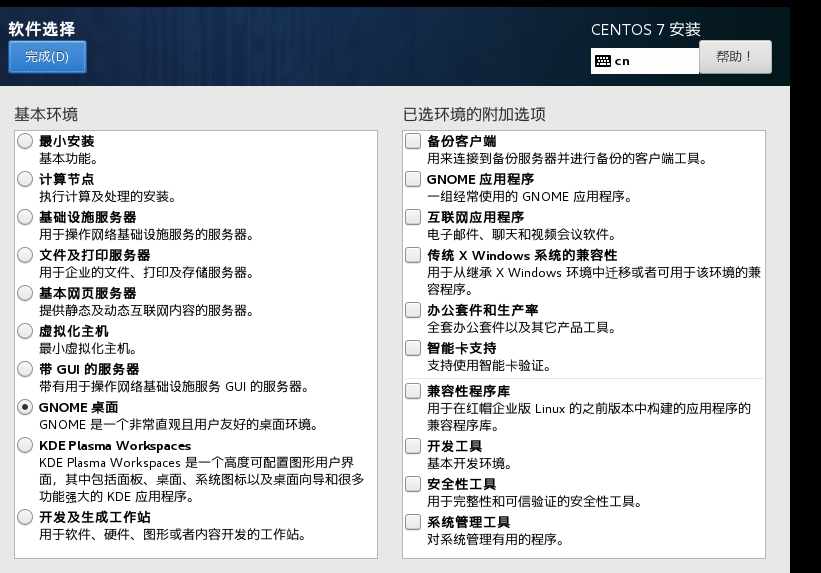Select the 虚拟化主机 radio button
This screenshot has width=821, height=573.
pyautogui.click(x=25, y=331)
